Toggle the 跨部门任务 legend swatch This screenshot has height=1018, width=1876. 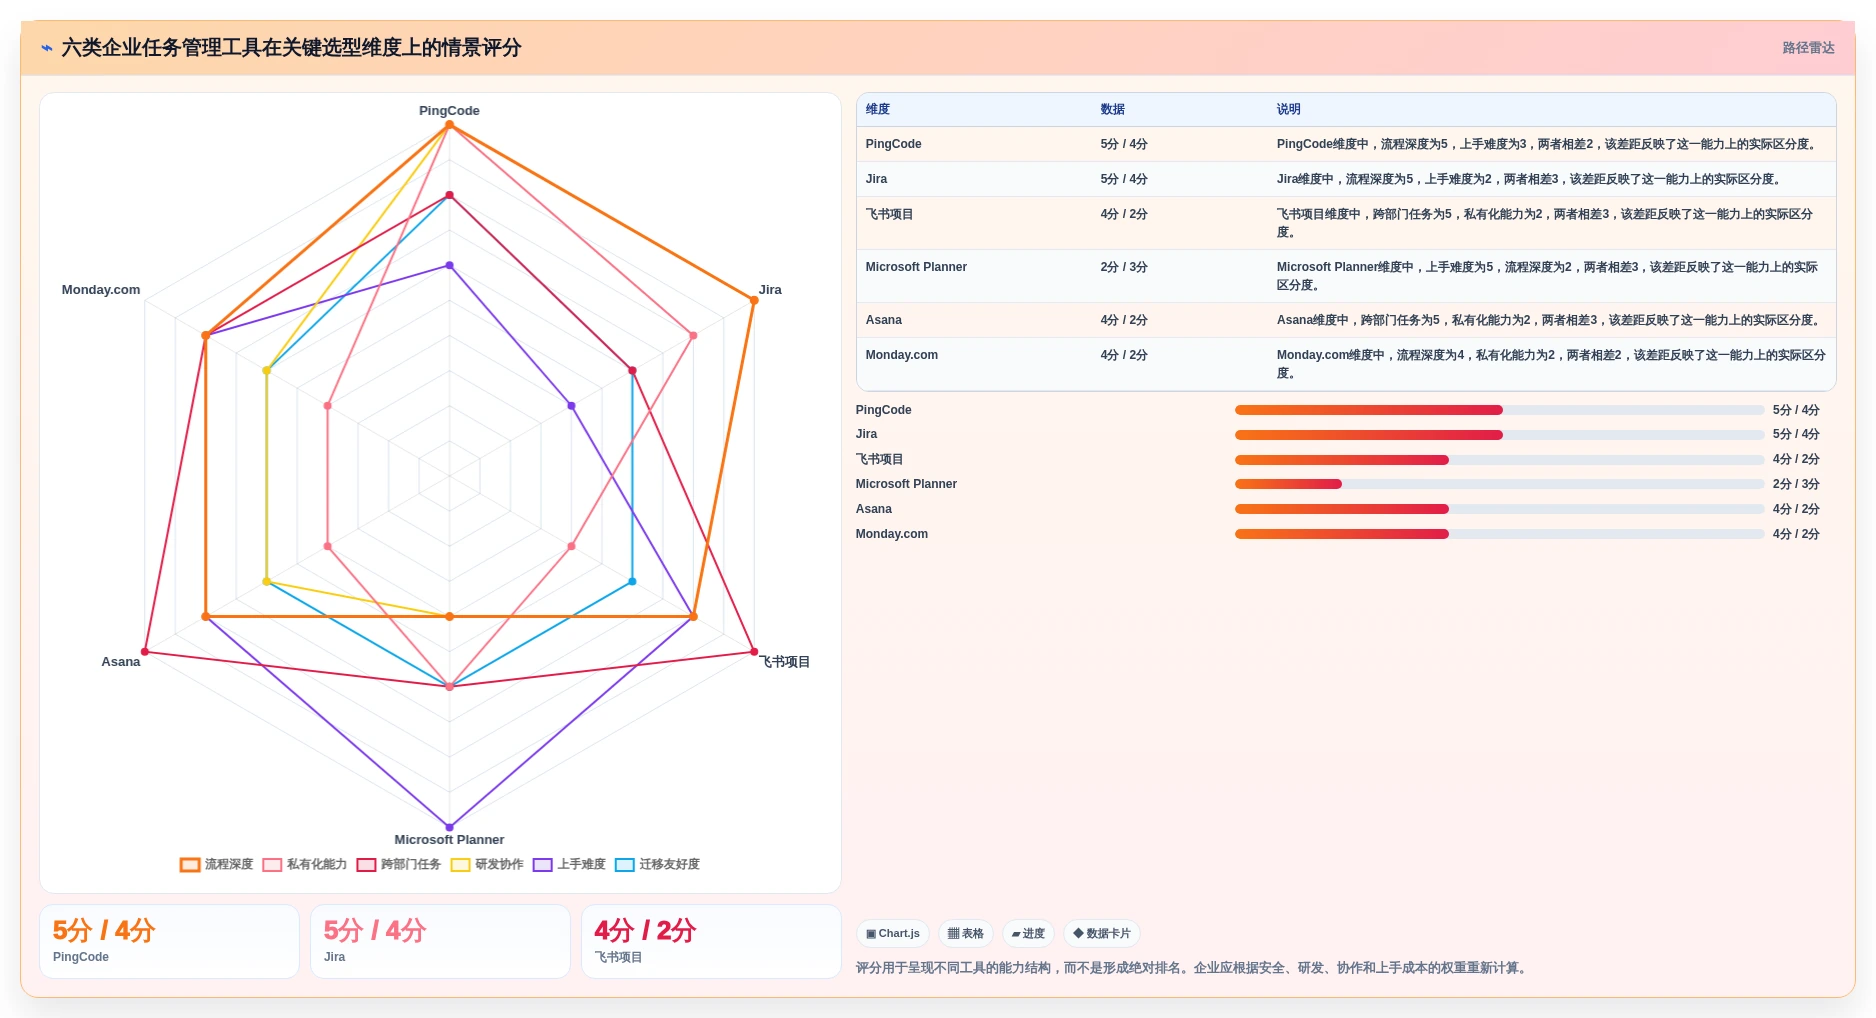coord(366,865)
